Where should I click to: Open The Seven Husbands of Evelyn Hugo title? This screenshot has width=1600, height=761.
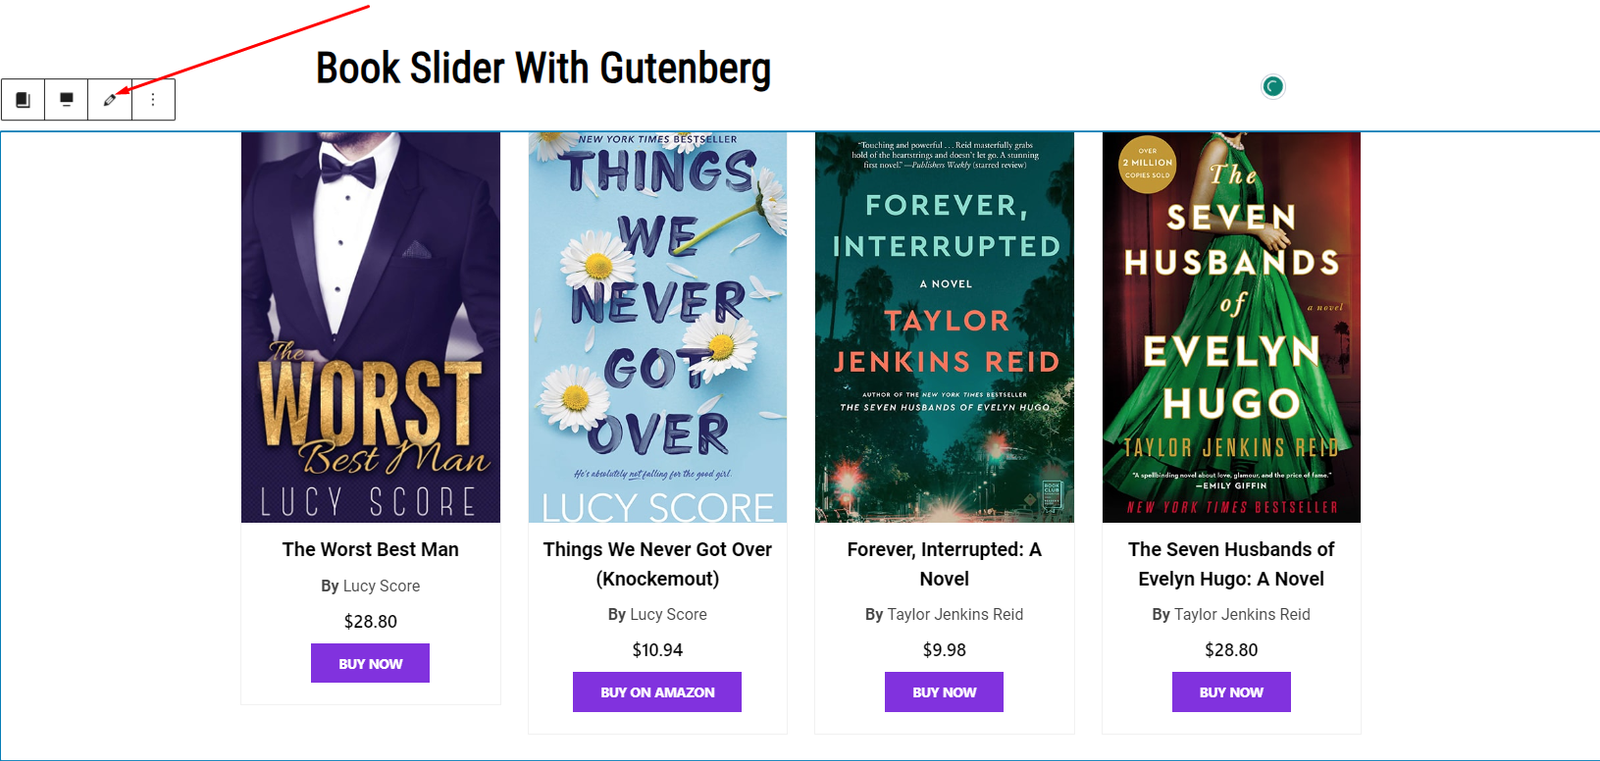1231,564
